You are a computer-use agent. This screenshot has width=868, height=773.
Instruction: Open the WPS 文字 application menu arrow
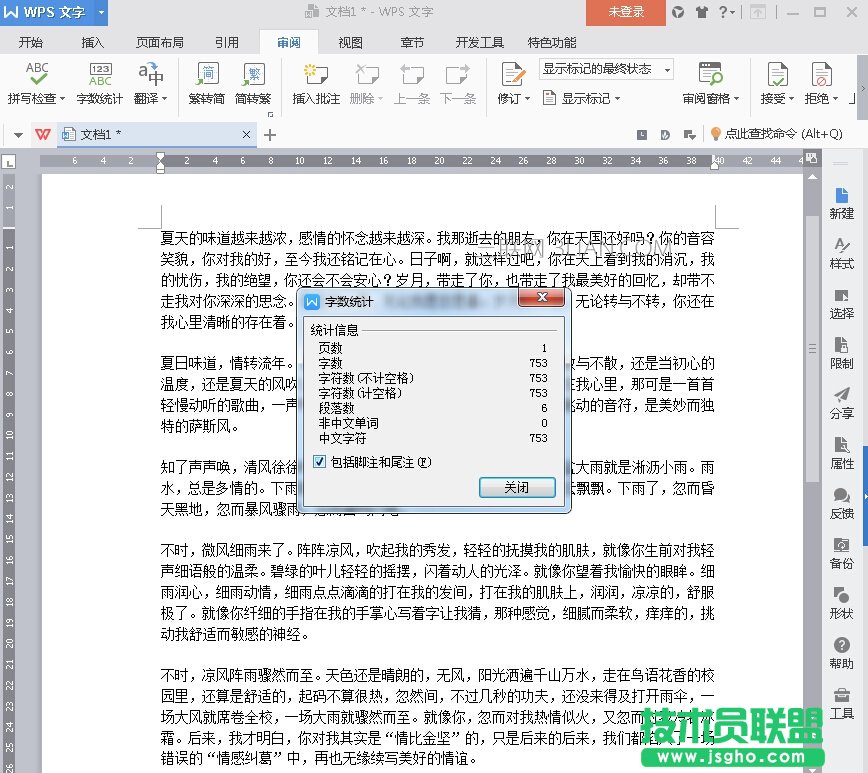click(x=104, y=12)
